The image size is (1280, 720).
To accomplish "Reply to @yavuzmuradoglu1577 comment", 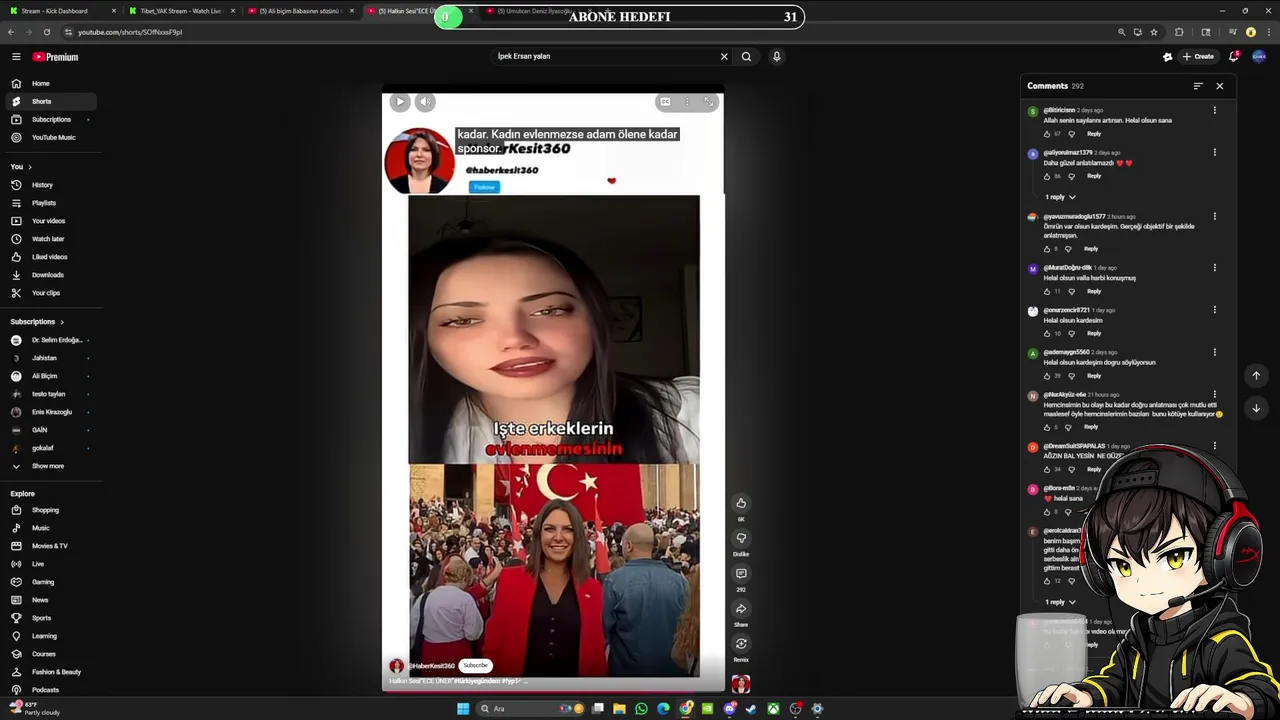I will pyautogui.click(x=1091, y=249).
